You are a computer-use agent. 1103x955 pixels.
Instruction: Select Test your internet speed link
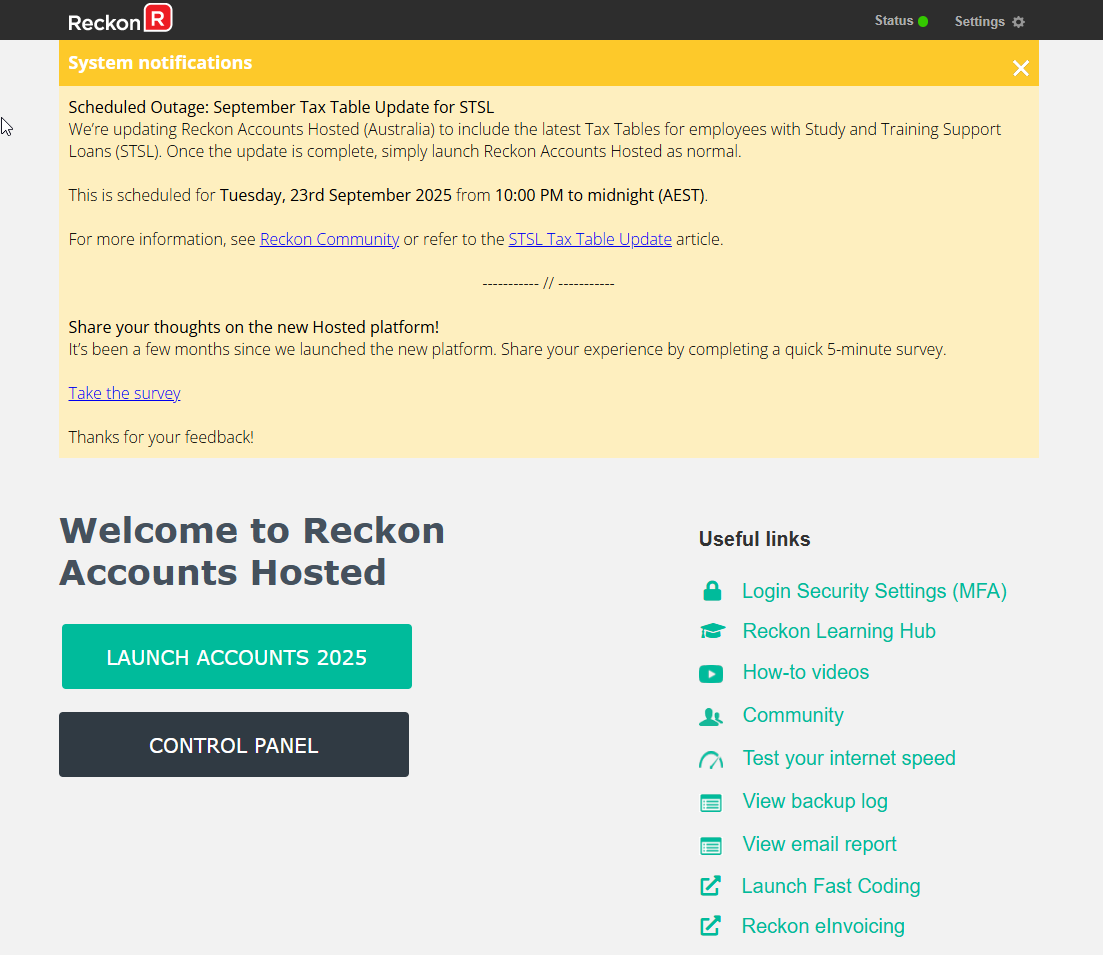point(849,758)
